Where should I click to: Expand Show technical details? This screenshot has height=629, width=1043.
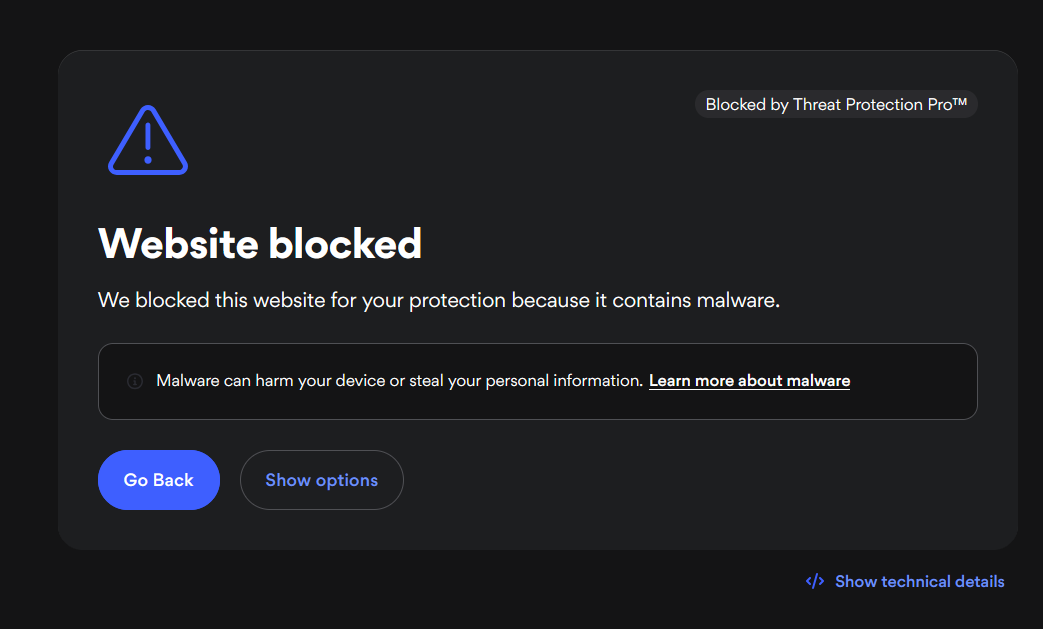click(x=905, y=582)
